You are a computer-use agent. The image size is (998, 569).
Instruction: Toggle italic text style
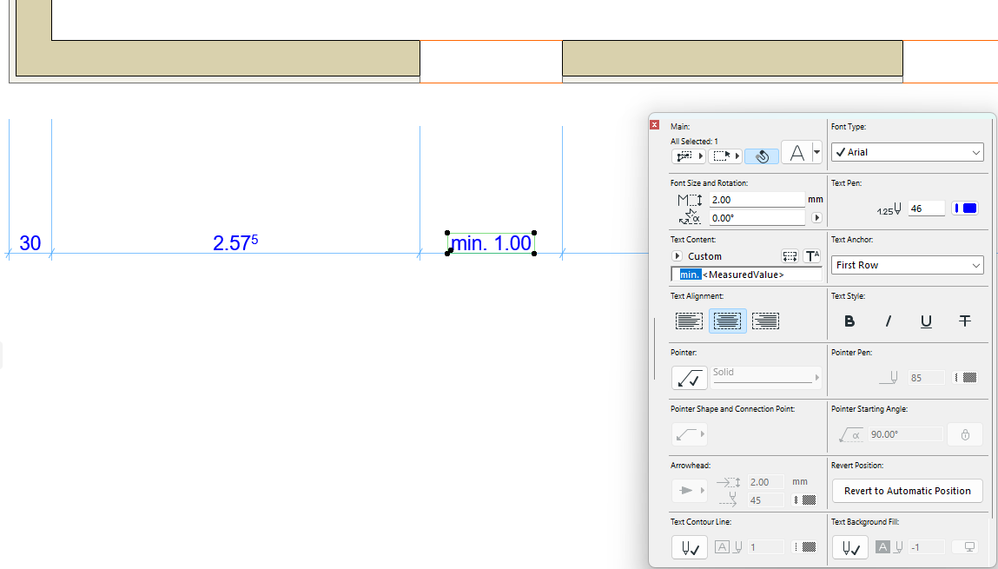point(888,321)
